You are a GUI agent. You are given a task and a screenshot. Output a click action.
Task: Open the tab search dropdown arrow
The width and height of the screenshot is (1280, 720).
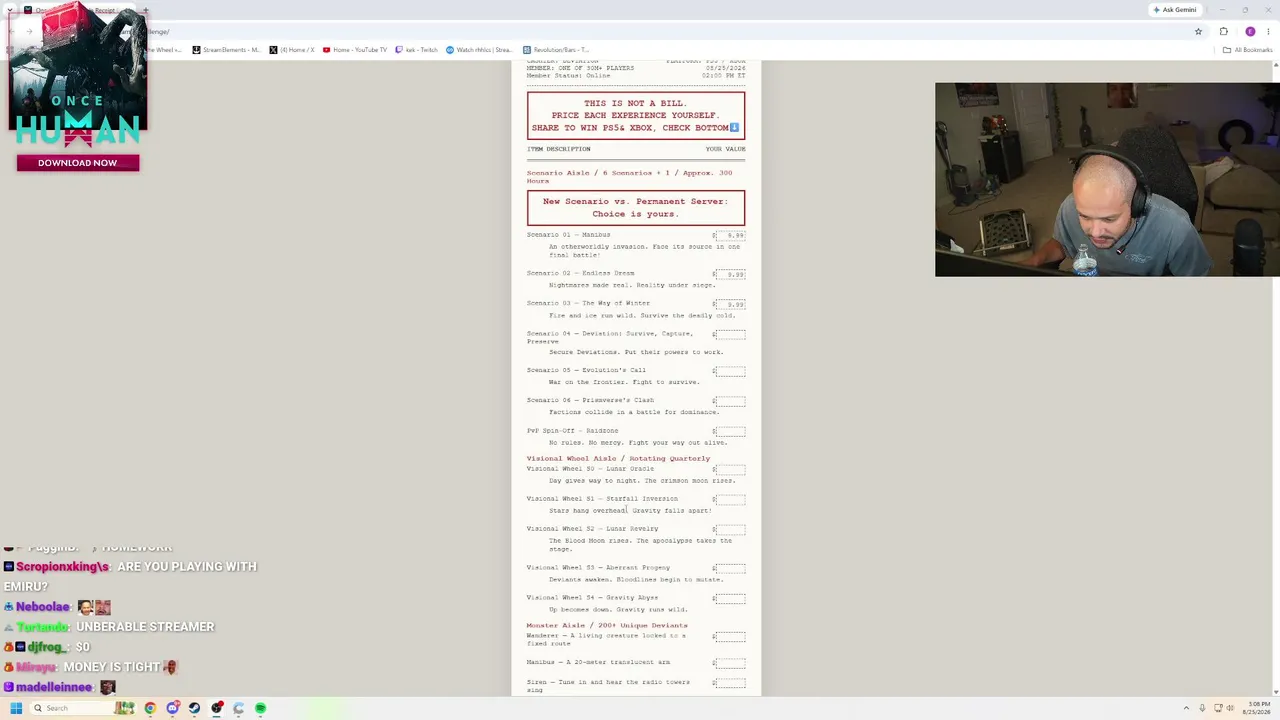point(10,10)
